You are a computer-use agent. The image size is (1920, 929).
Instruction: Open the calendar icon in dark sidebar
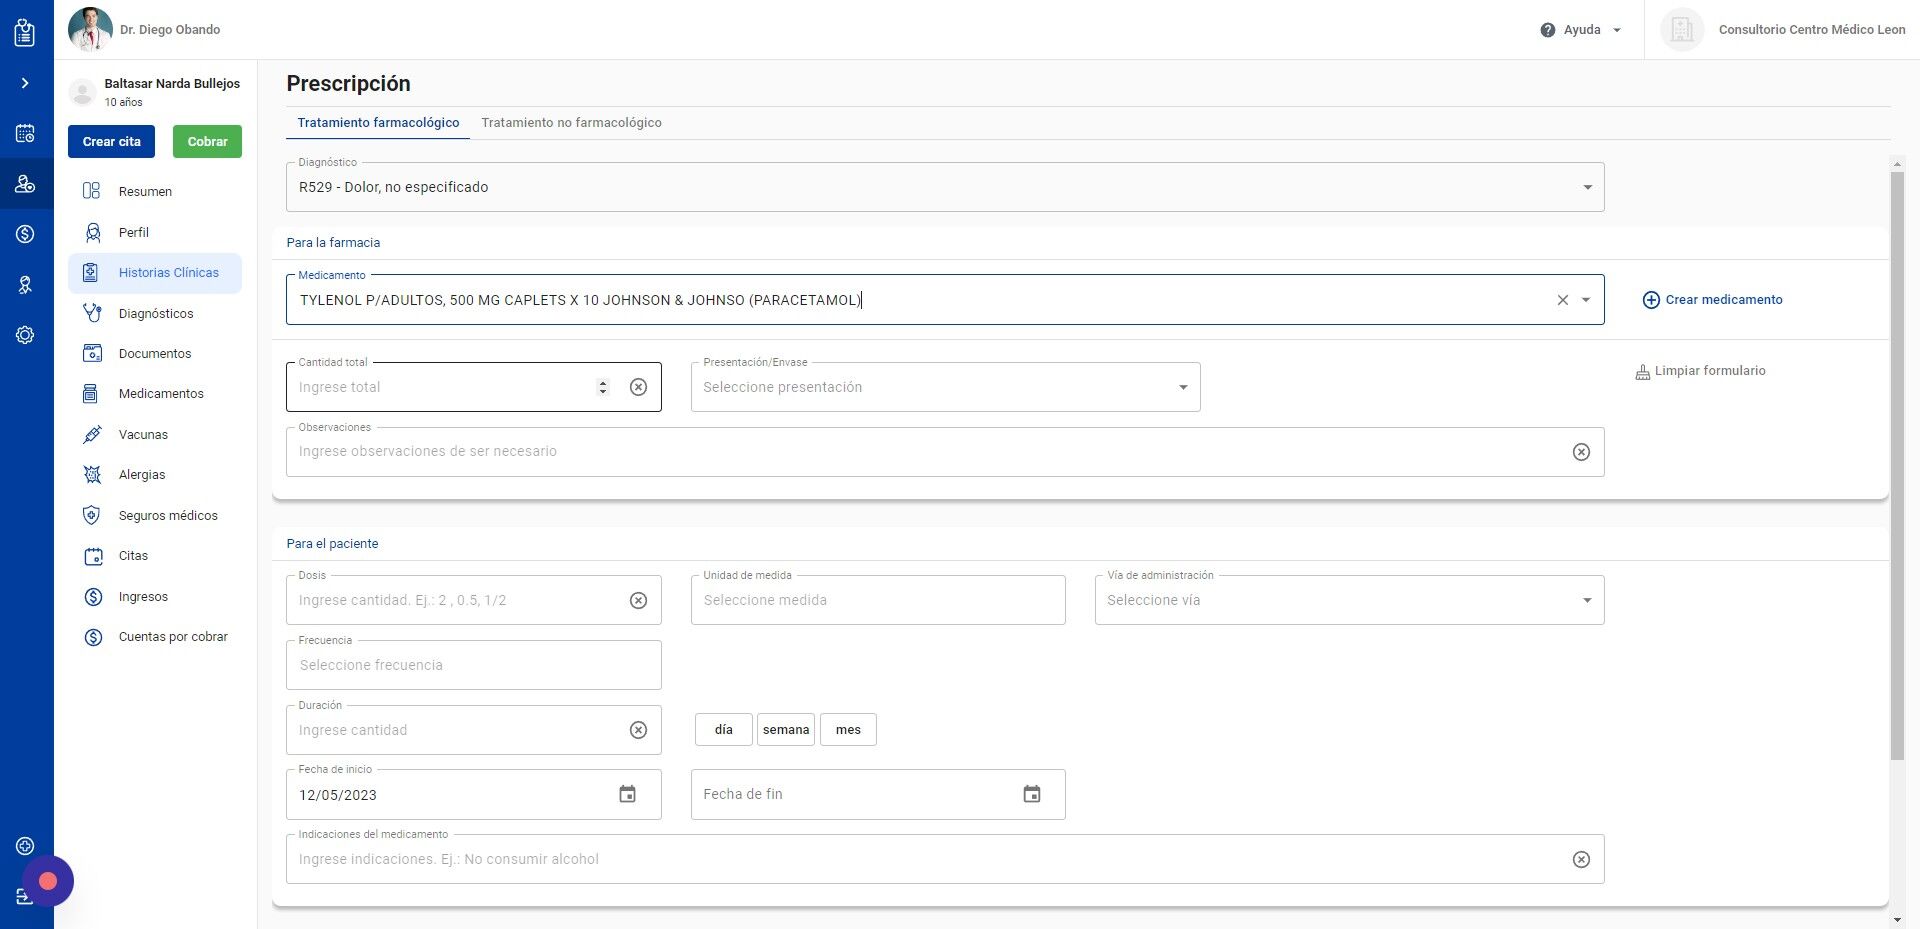coord(25,133)
